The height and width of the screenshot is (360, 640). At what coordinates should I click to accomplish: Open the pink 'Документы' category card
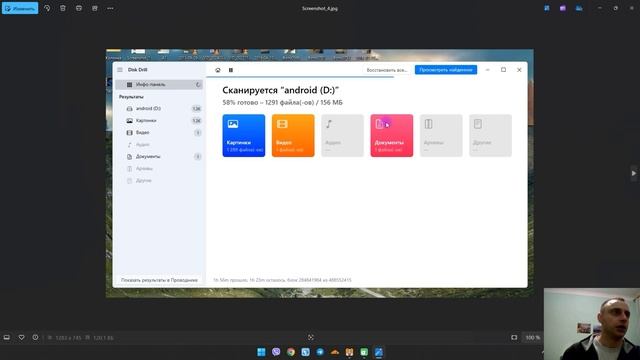coord(392,136)
